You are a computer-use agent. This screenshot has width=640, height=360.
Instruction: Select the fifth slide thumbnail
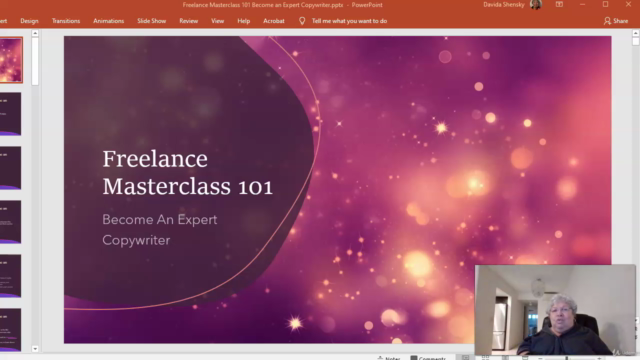point(11,276)
